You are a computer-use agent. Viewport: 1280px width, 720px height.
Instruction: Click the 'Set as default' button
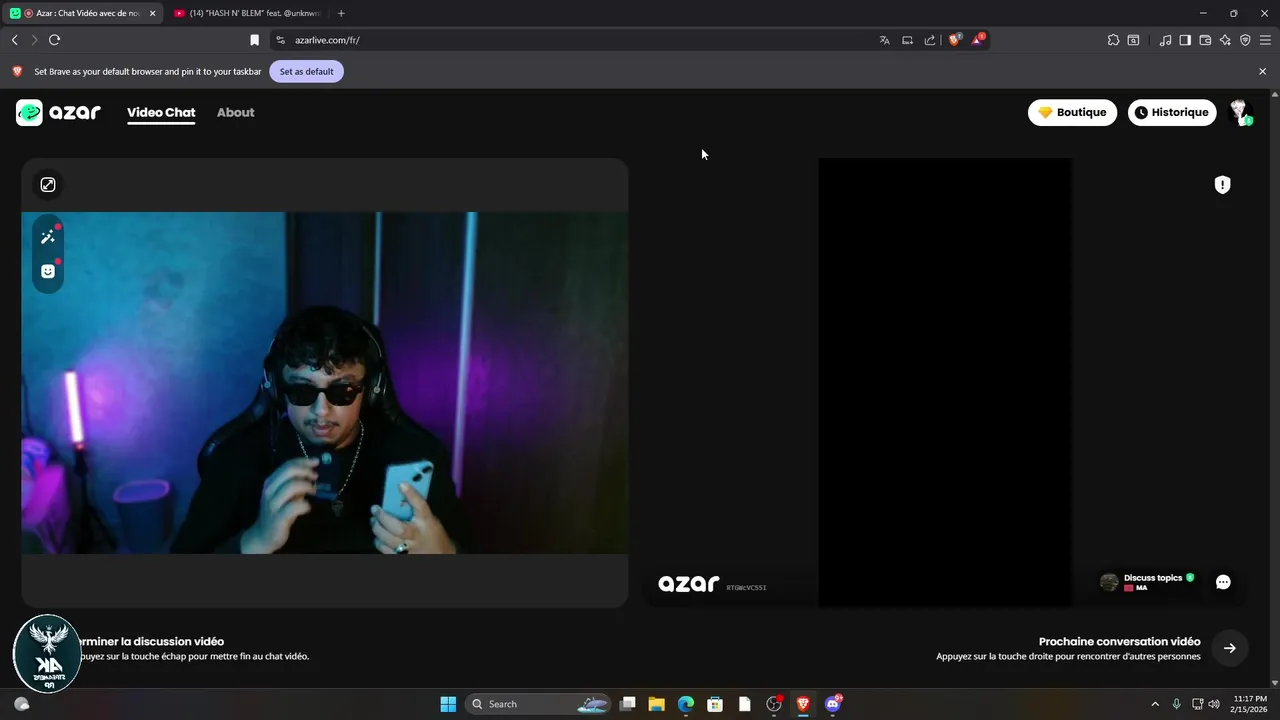pos(306,72)
